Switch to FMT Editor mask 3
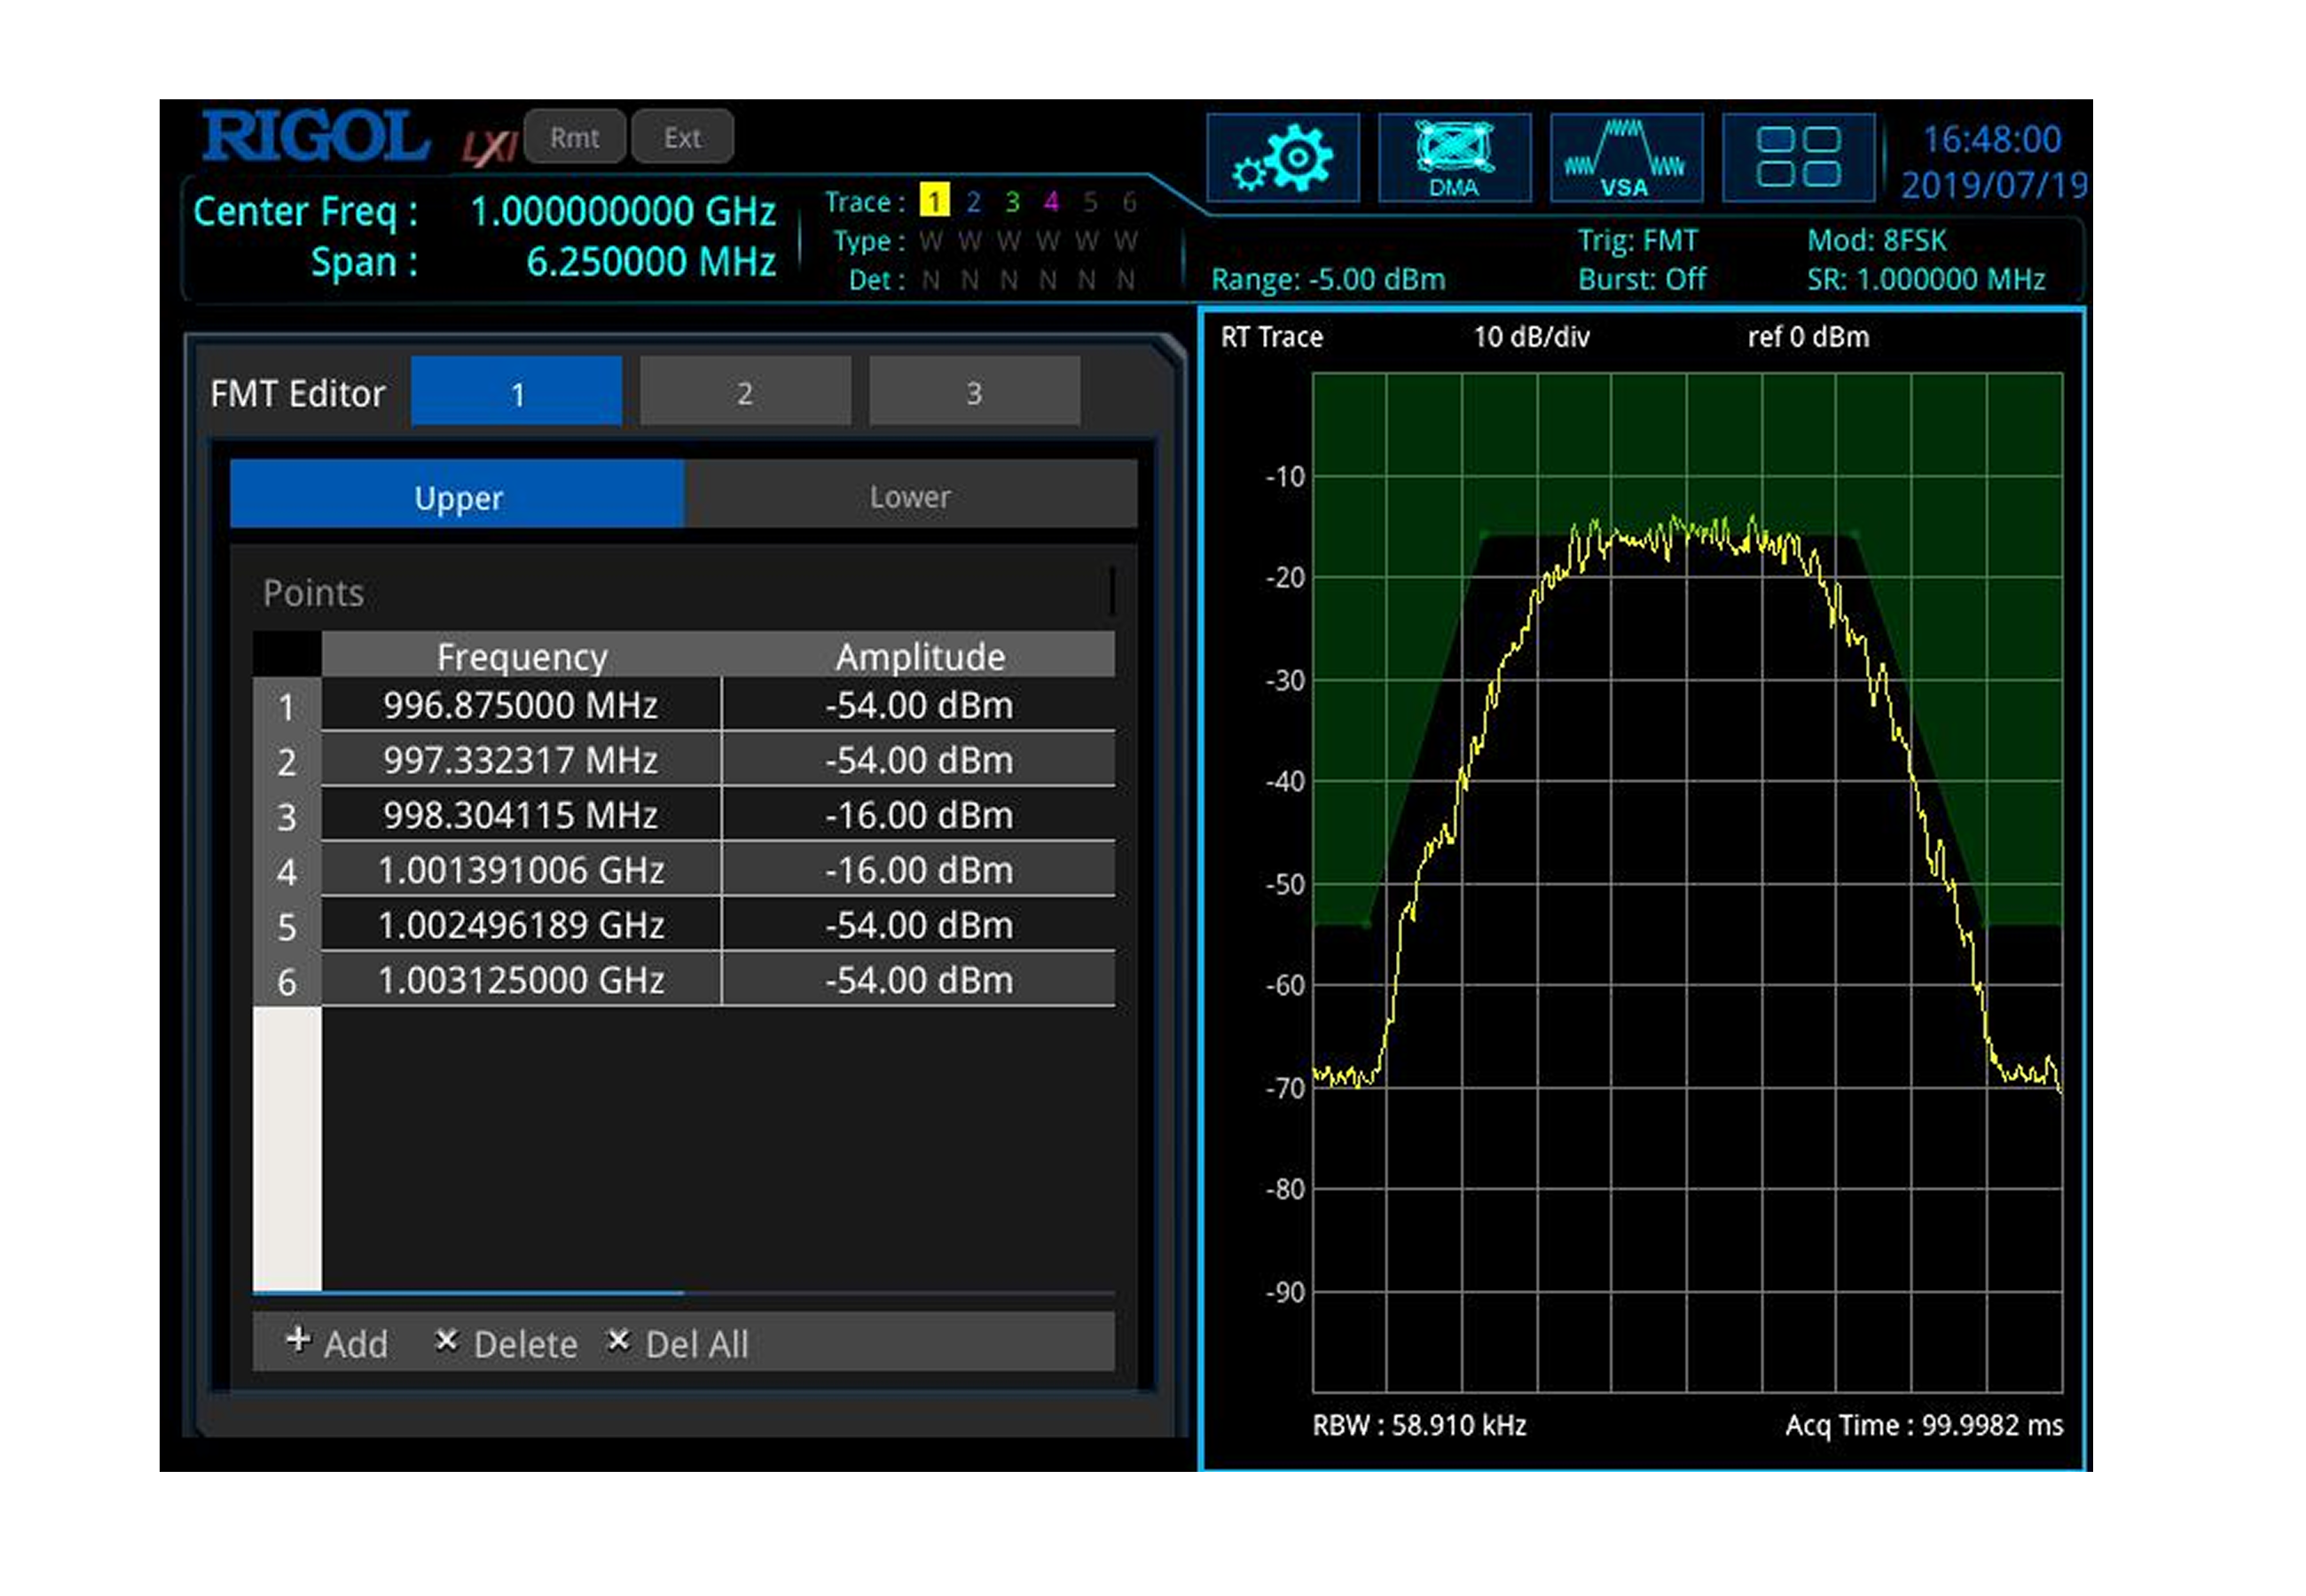This screenshot has height=1596, width=2306. click(x=973, y=392)
